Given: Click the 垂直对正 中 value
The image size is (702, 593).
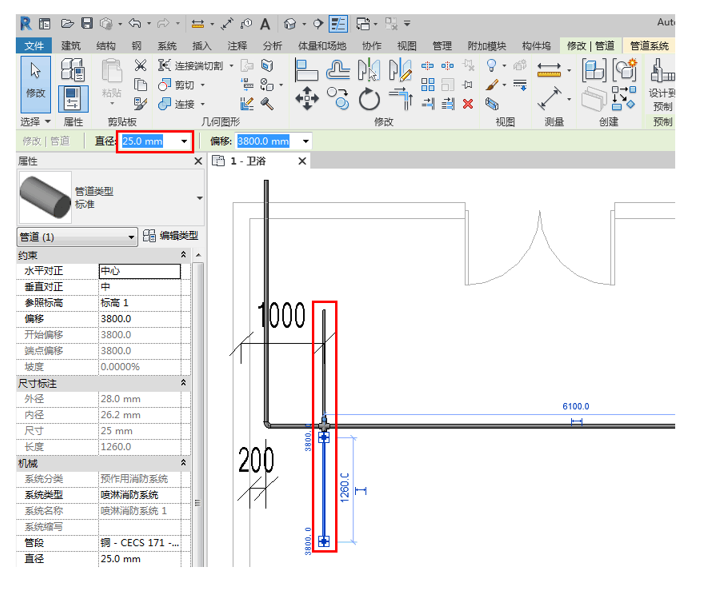Looking at the screenshot, I should coord(140,287).
